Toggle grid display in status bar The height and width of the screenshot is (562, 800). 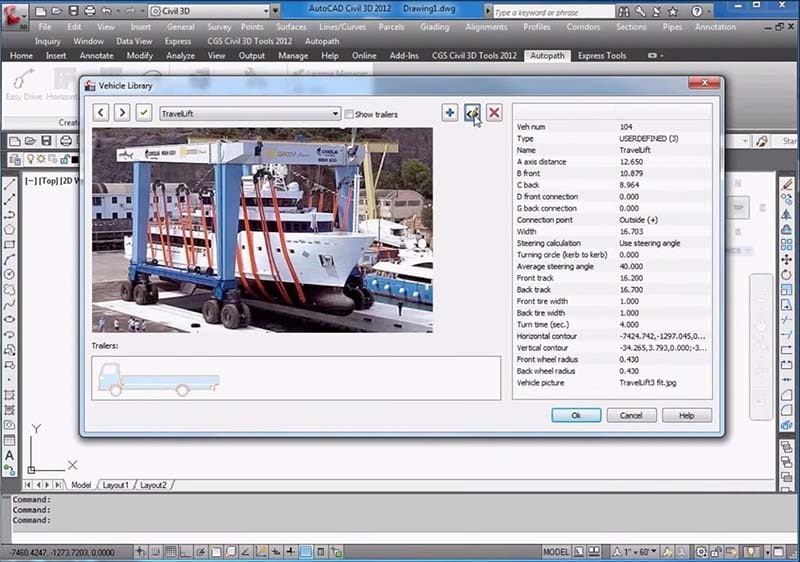coord(170,552)
